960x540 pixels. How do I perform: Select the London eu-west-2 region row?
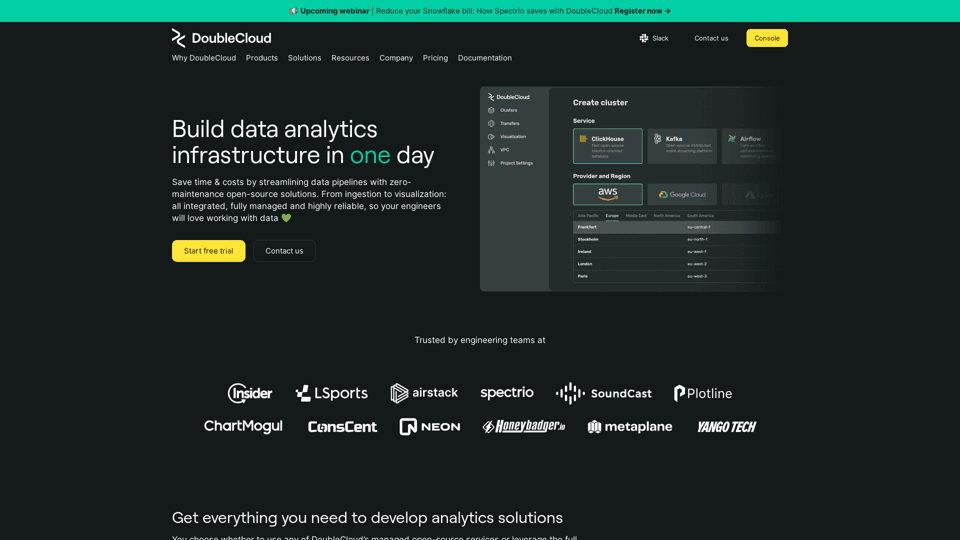675,264
